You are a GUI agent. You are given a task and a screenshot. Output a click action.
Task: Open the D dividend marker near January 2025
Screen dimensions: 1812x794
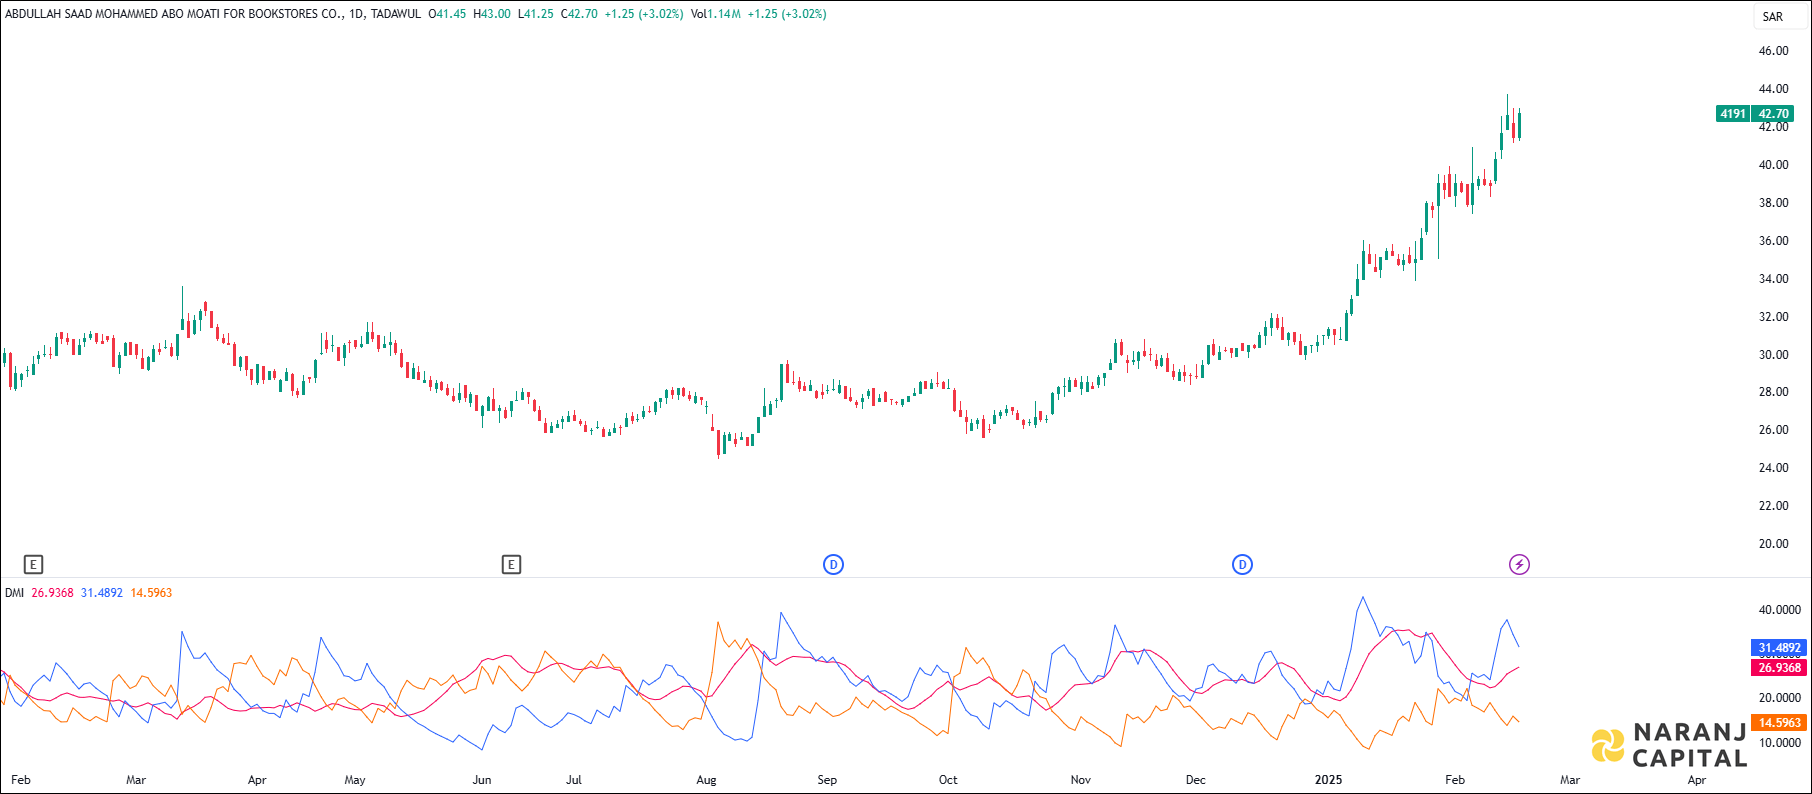pyautogui.click(x=1242, y=565)
